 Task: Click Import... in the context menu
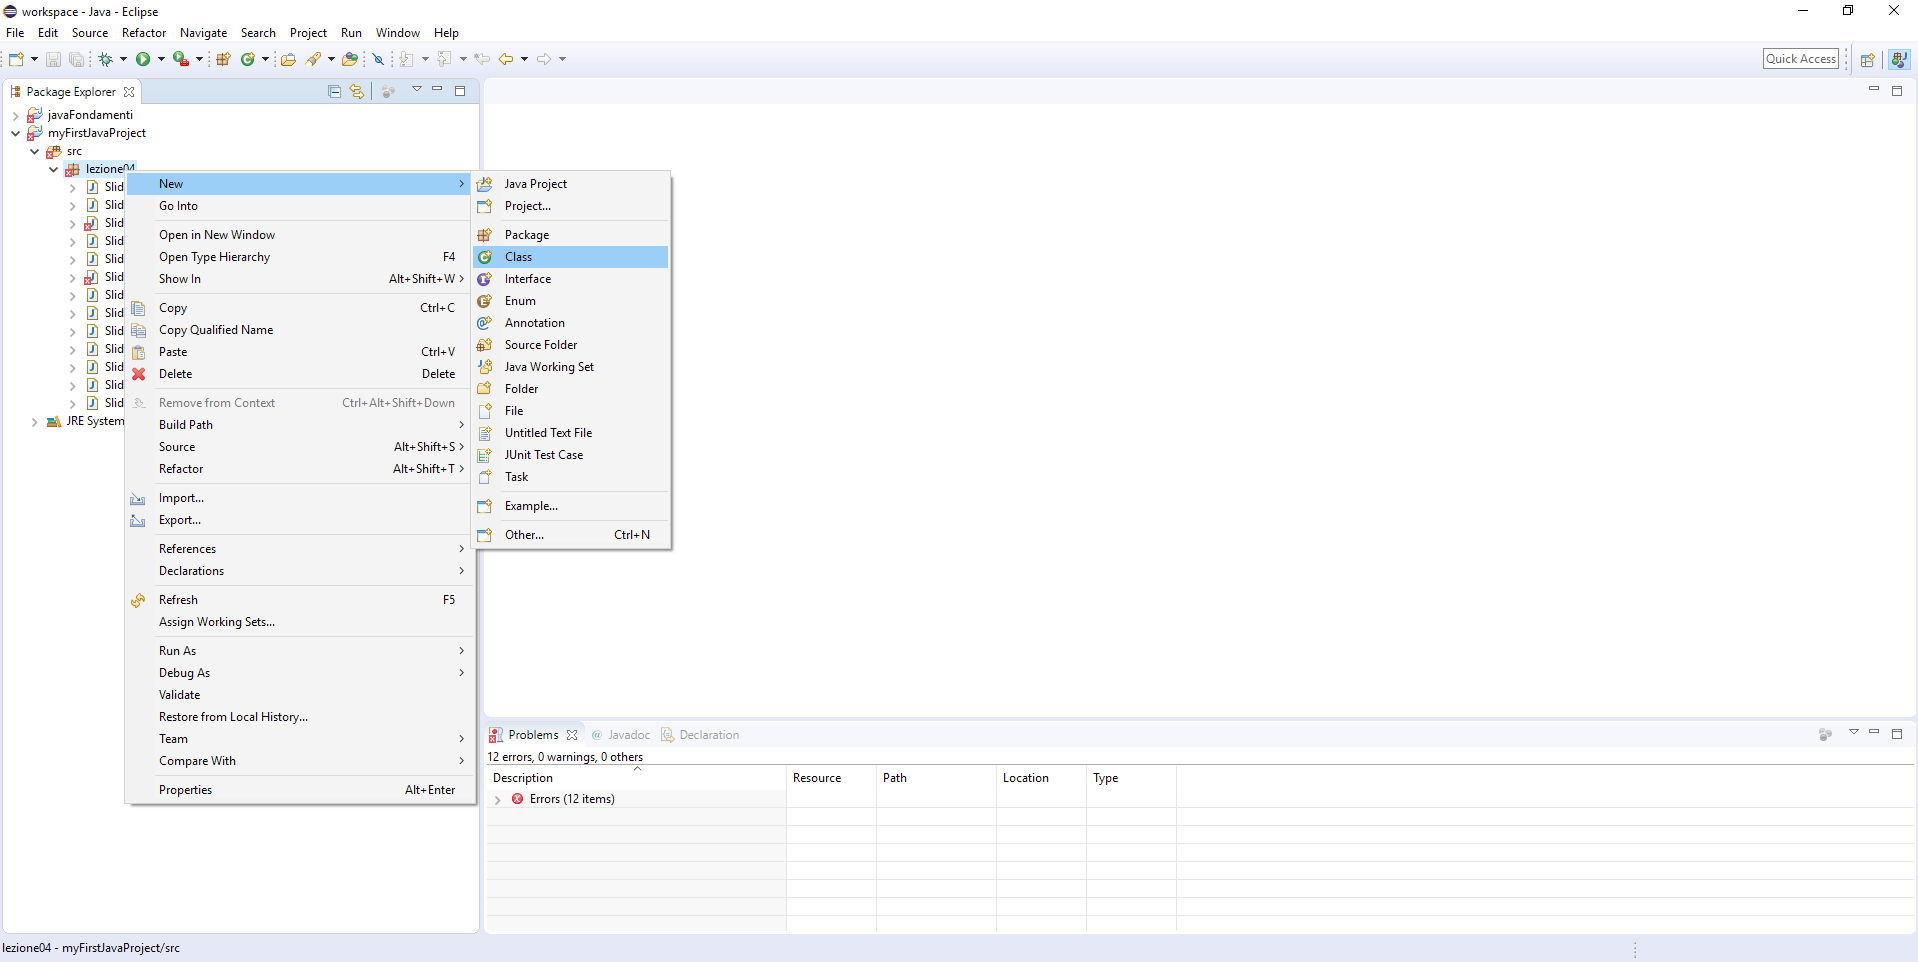298,498
